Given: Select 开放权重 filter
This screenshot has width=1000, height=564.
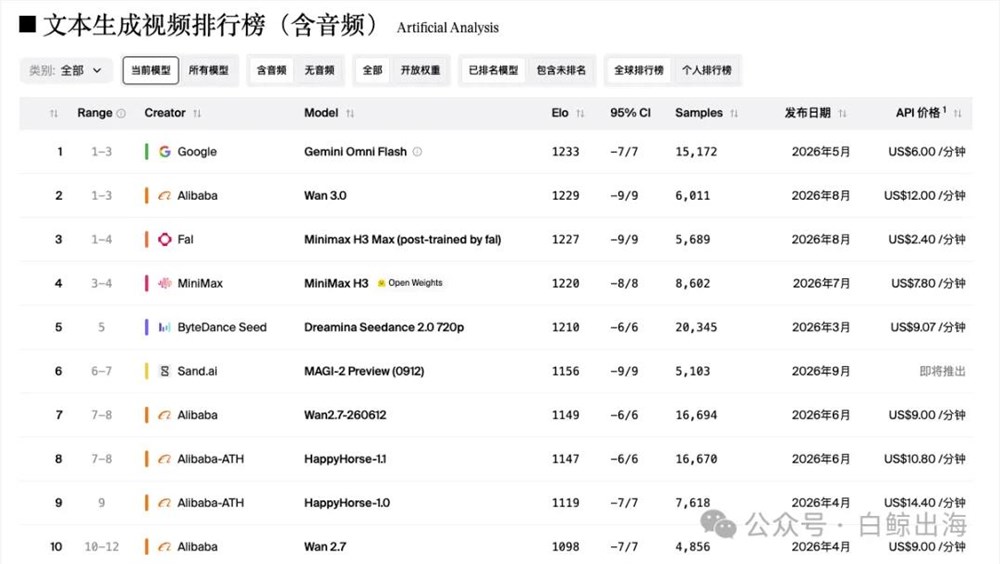Looking at the screenshot, I should (x=420, y=70).
